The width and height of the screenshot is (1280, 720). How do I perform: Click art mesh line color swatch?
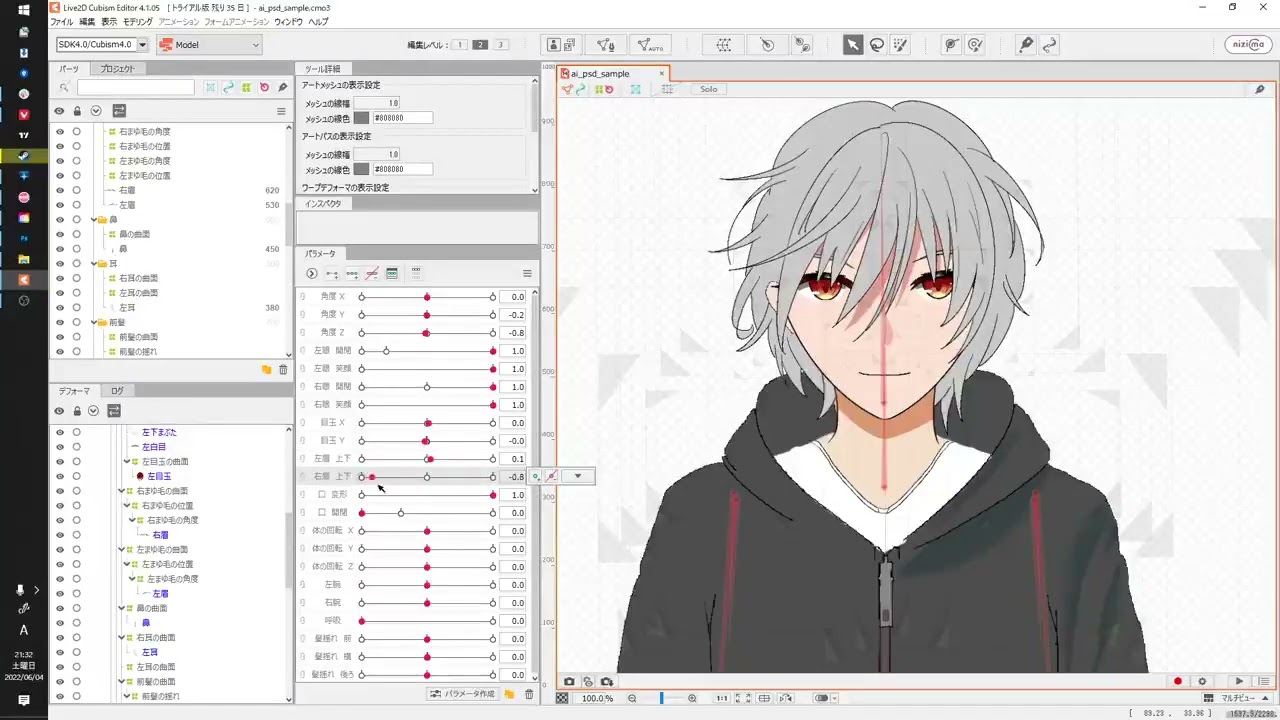point(361,118)
